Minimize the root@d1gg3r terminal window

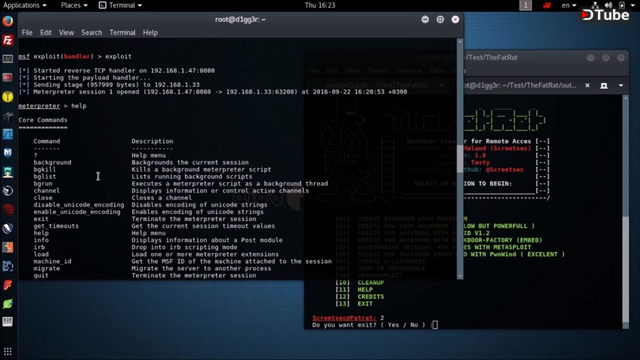[425, 19]
